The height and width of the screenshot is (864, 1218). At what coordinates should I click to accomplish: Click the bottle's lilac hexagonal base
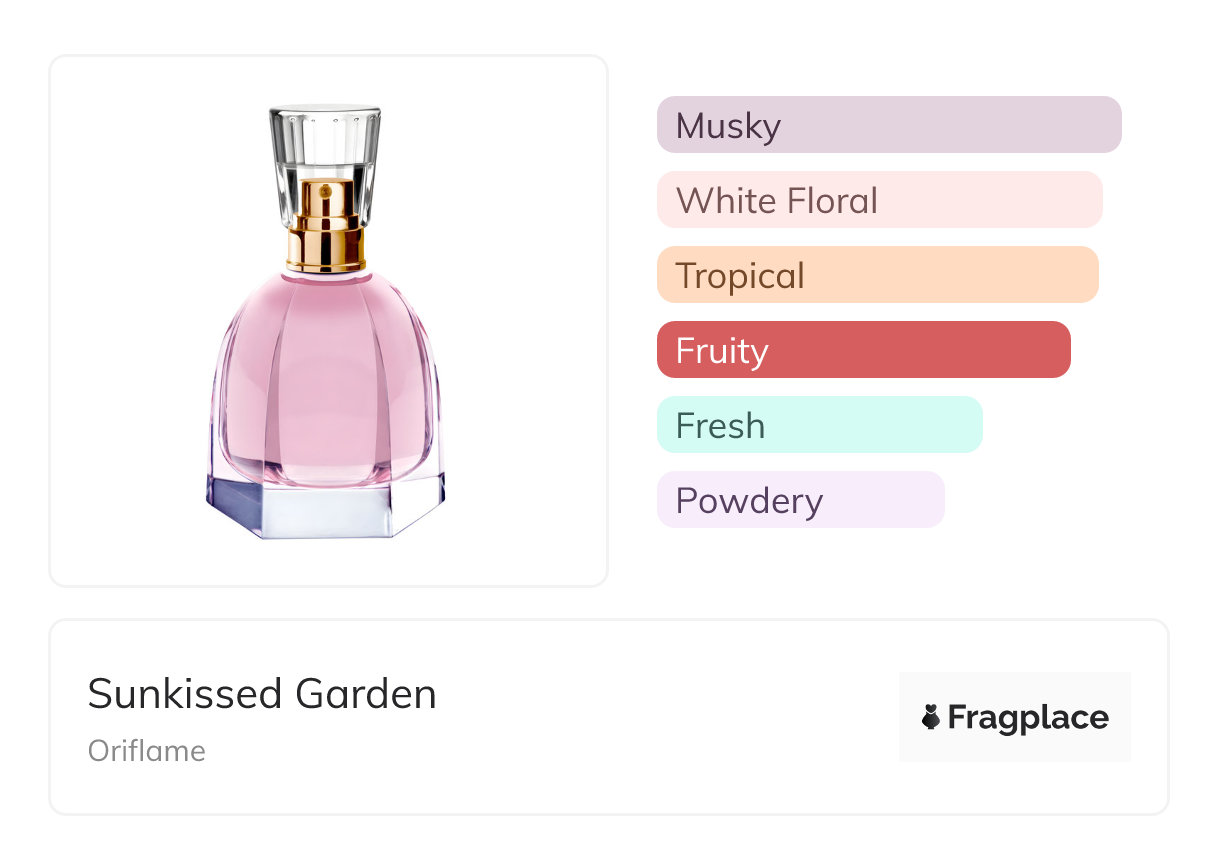click(325, 508)
